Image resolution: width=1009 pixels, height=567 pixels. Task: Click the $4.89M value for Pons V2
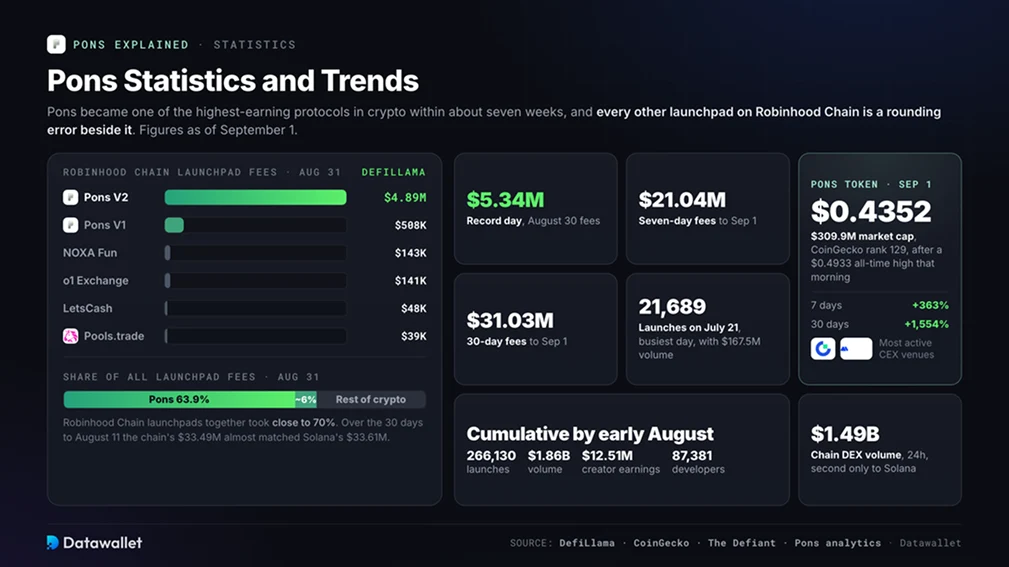click(x=405, y=198)
